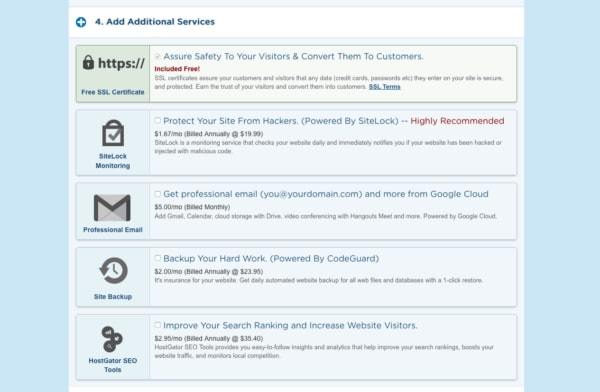The width and height of the screenshot is (600, 392).
Task: Click the HostGator SEO Tools label
Action: (113, 365)
